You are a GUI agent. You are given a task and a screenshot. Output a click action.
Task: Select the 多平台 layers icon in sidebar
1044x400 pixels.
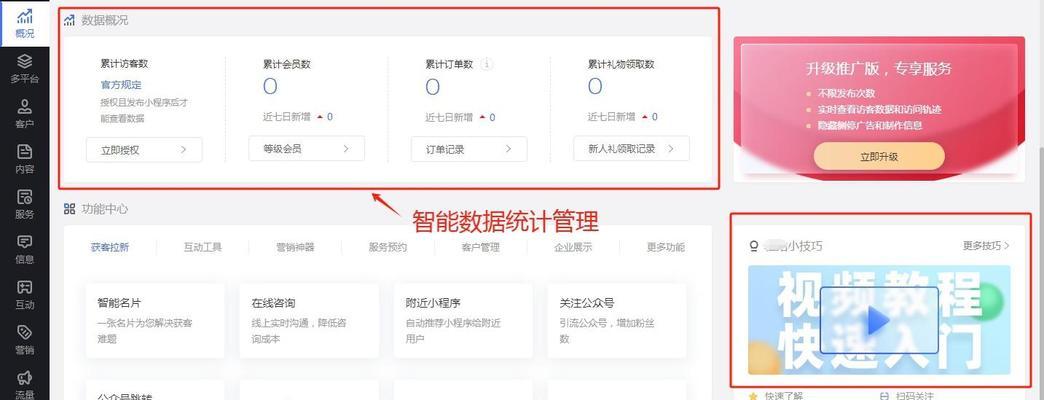pyautogui.click(x=25, y=61)
